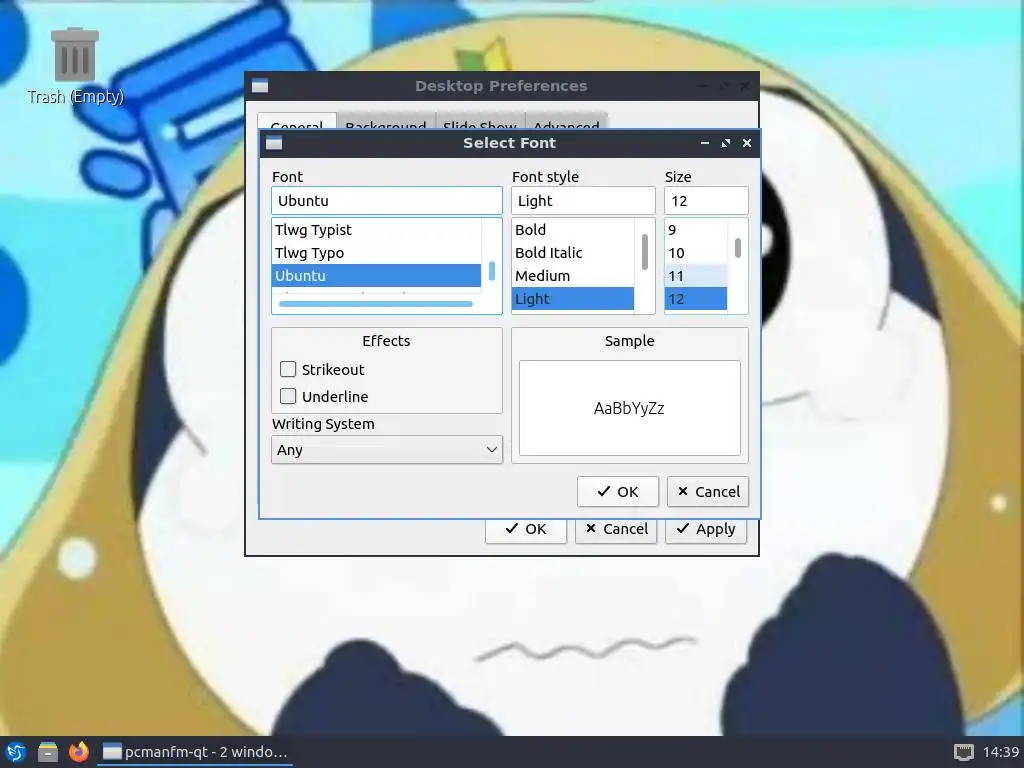This screenshot has height=768, width=1024.
Task: Click OK in Desktop Preferences window
Action: pos(526,530)
